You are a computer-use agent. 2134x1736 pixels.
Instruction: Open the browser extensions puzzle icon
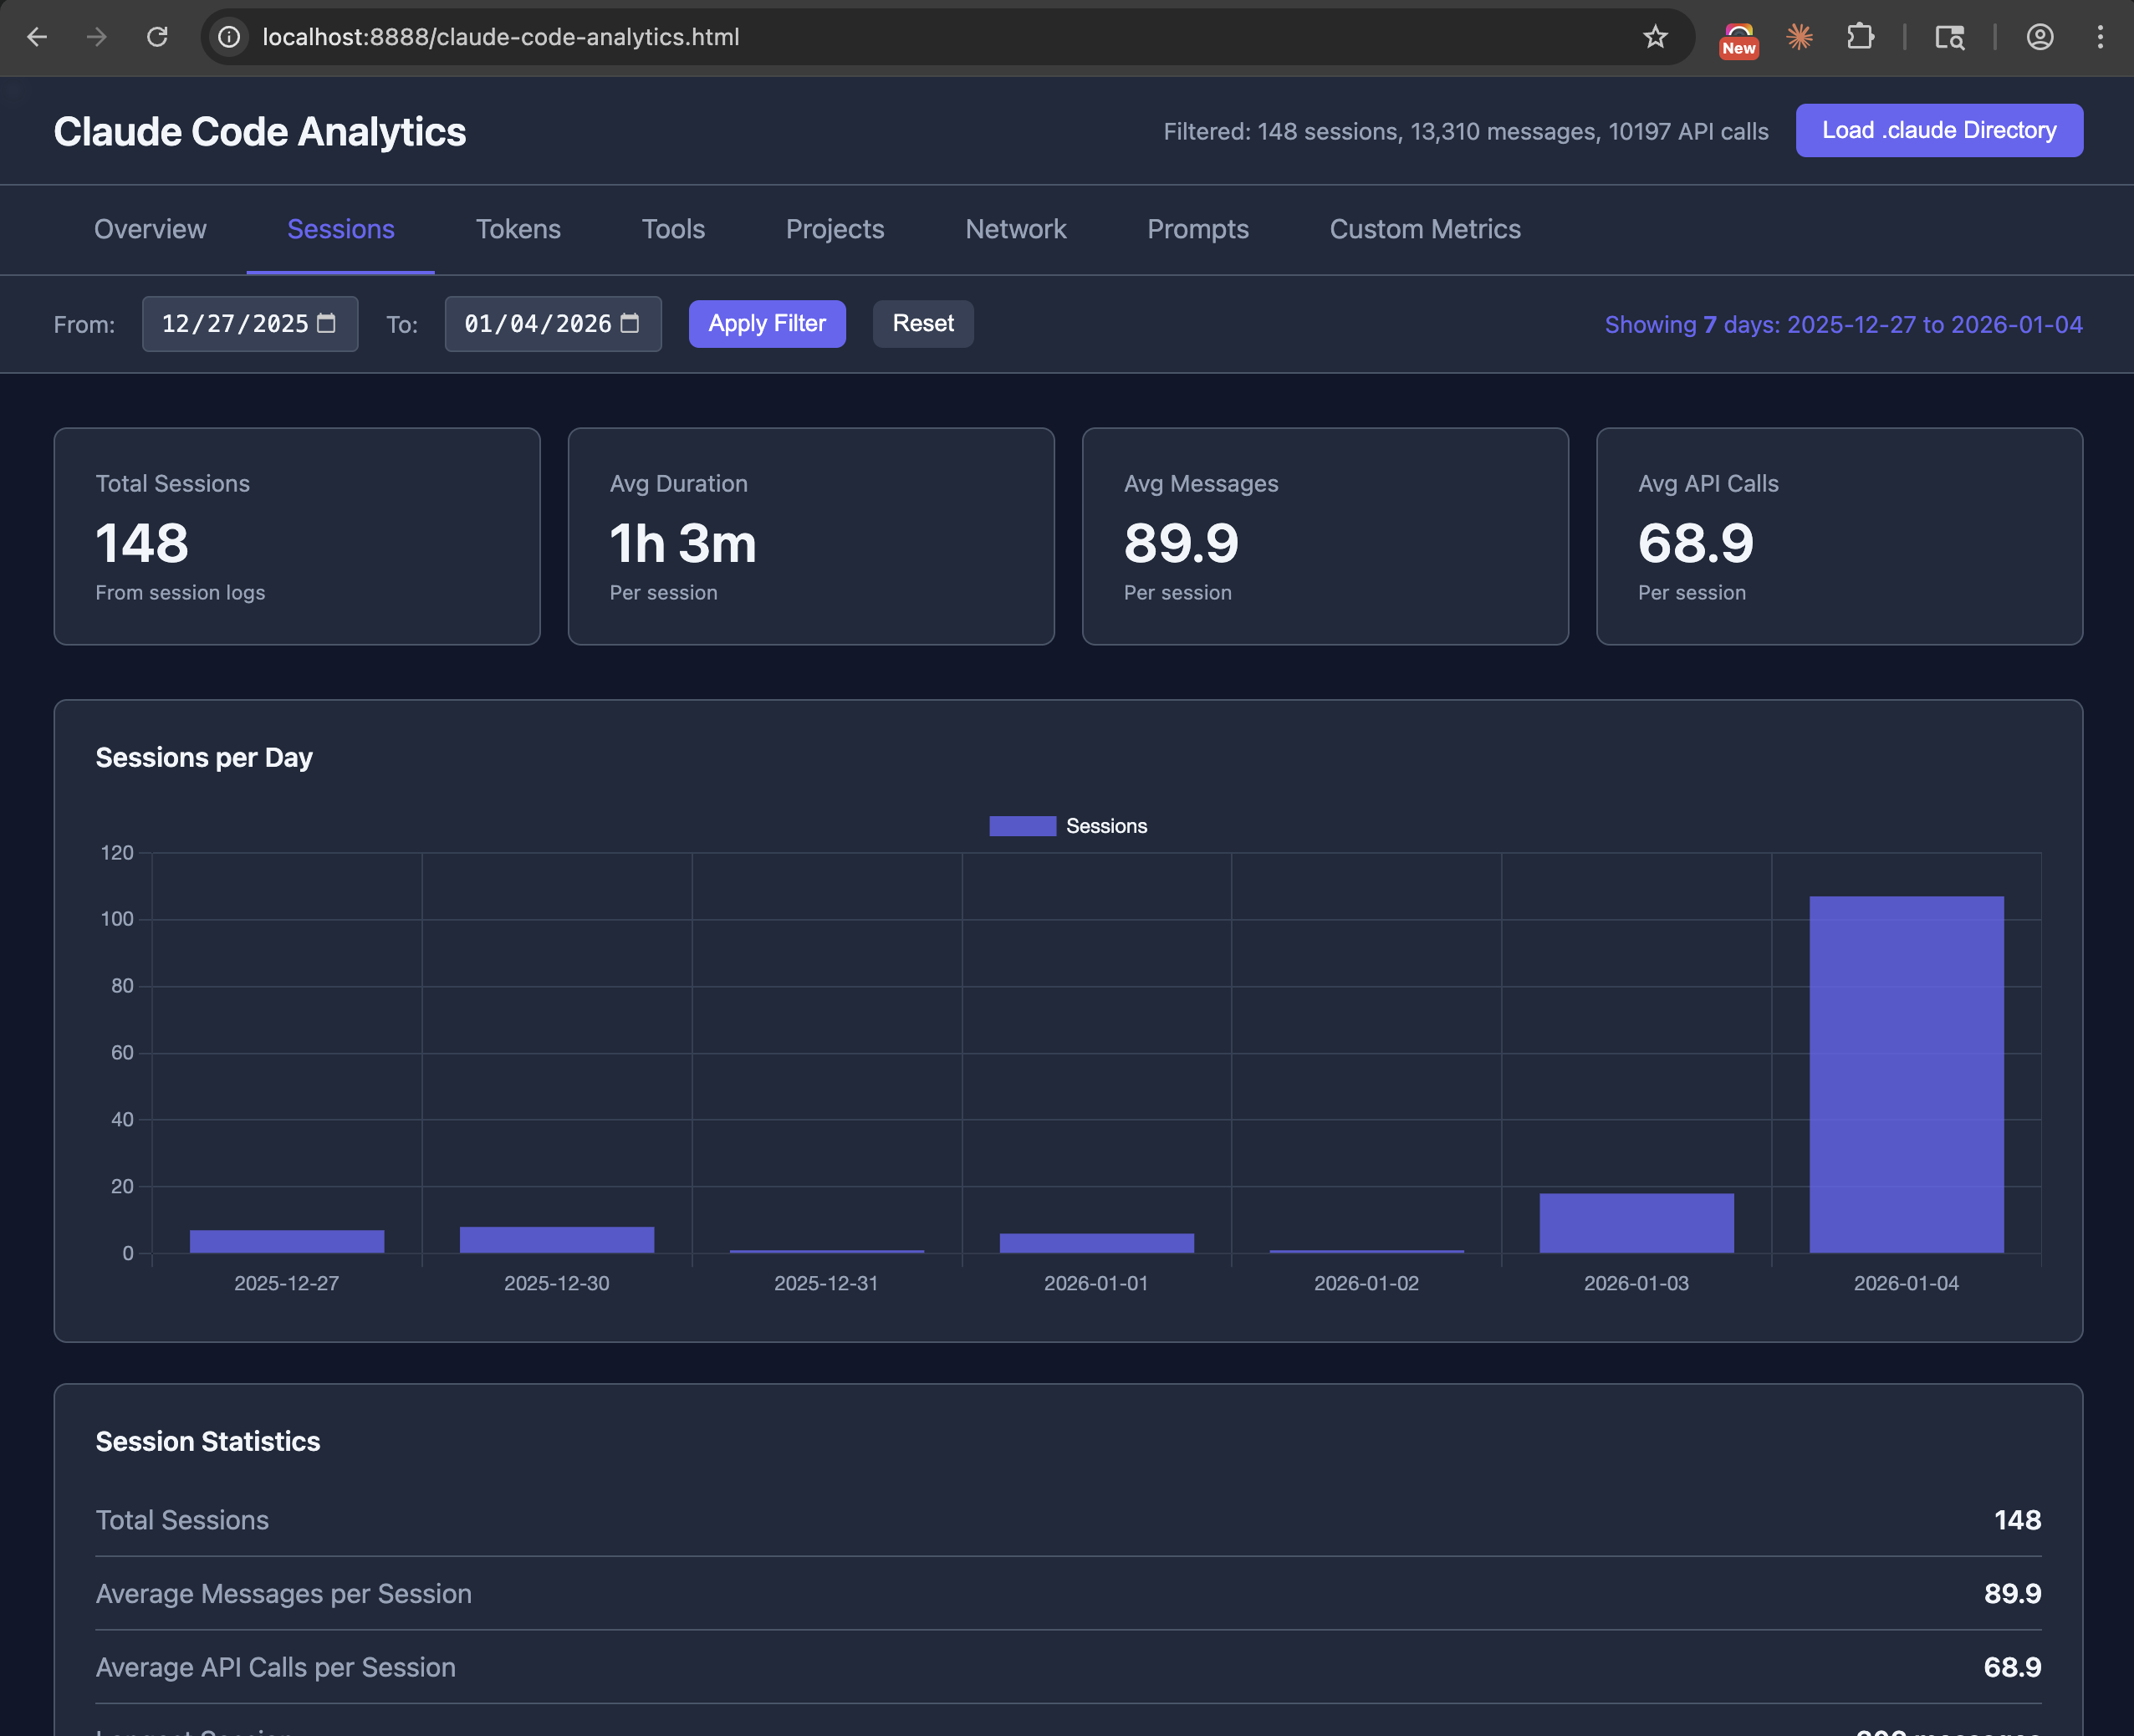click(1862, 37)
